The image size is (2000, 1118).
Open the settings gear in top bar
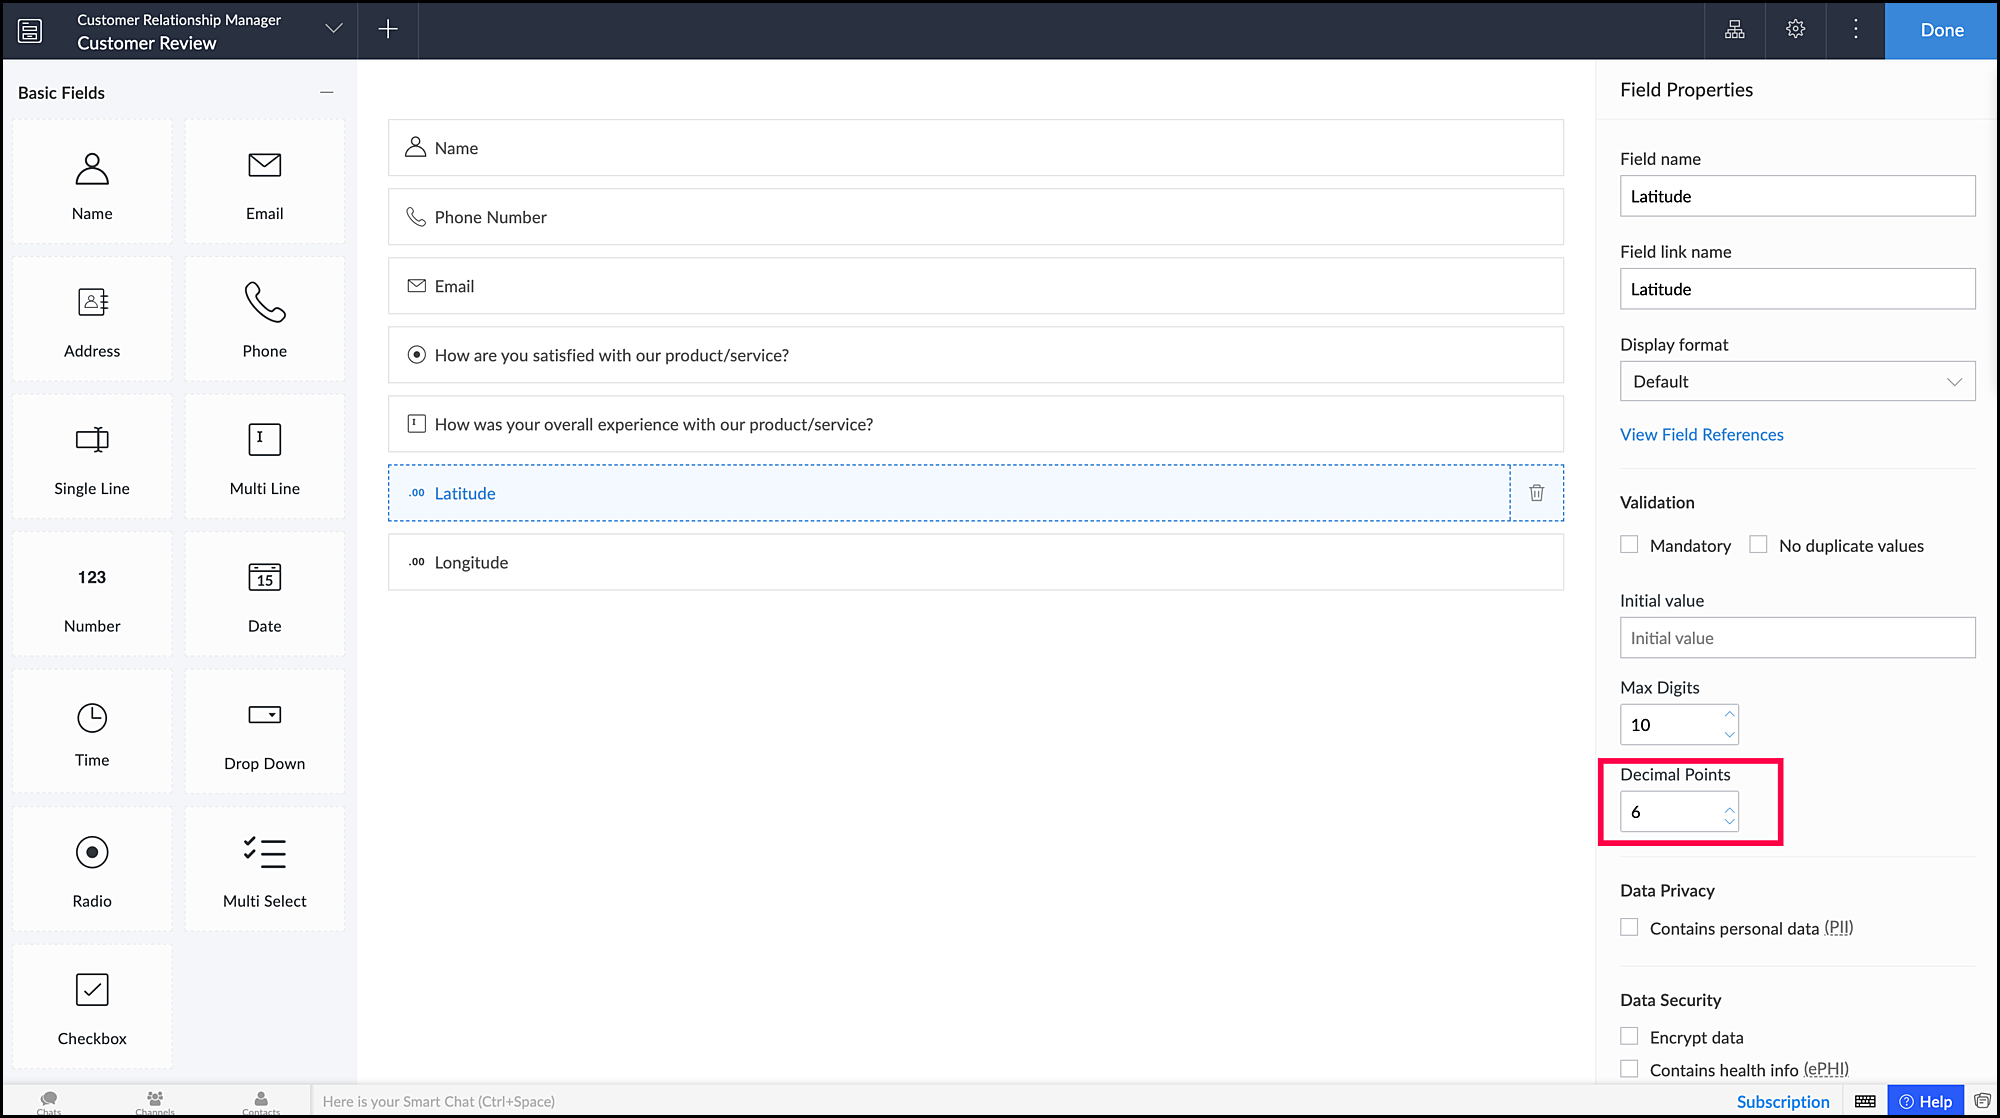1795,29
